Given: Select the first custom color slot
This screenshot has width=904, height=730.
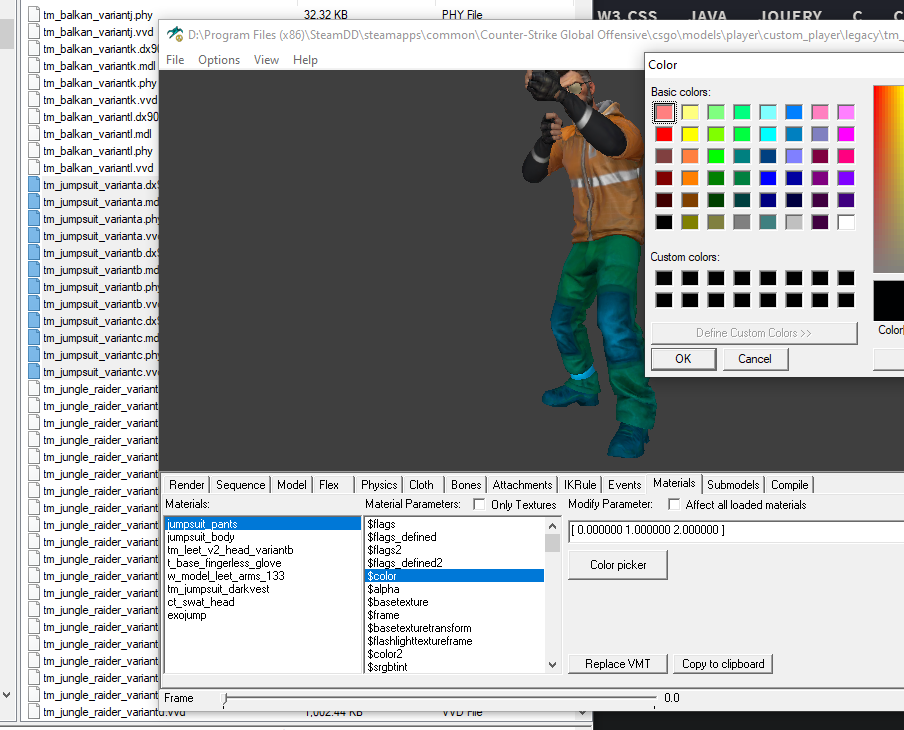Looking at the screenshot, I should click(x=664, y=279).
